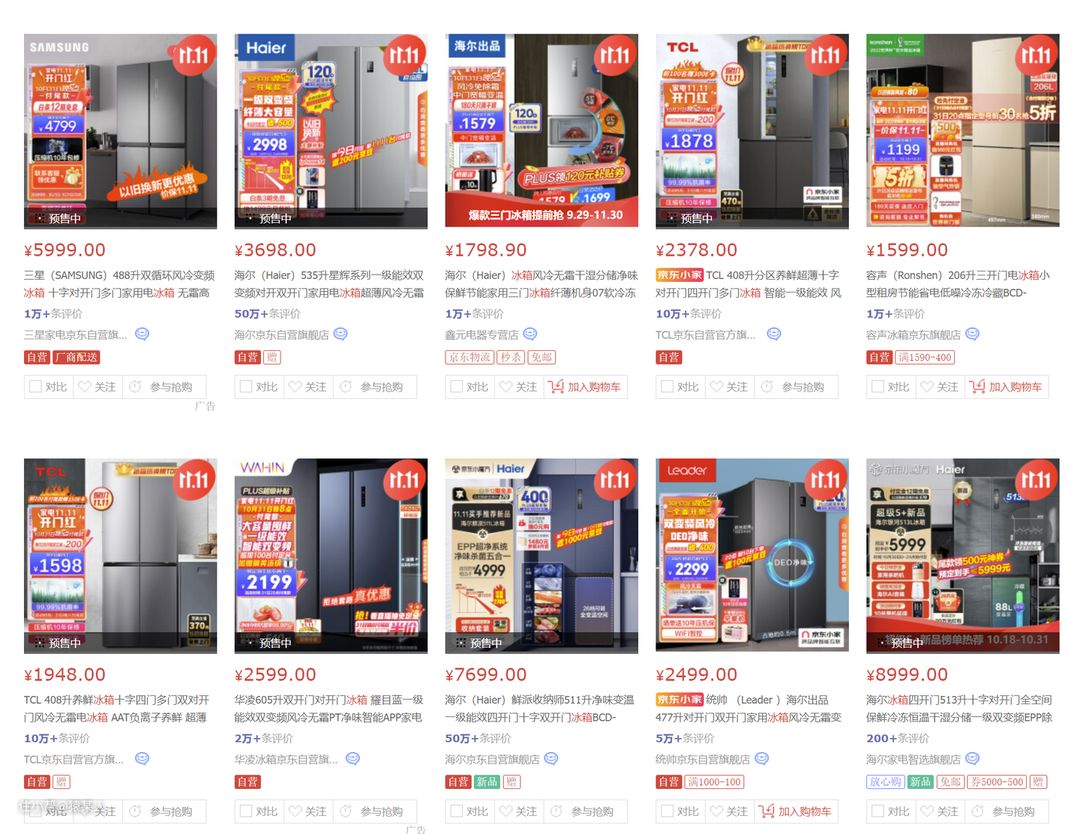Viewport: 1080px width, 834px height.
Task: Open TCL ¥1948.00 fridge product image
Action: pos(121,556)
